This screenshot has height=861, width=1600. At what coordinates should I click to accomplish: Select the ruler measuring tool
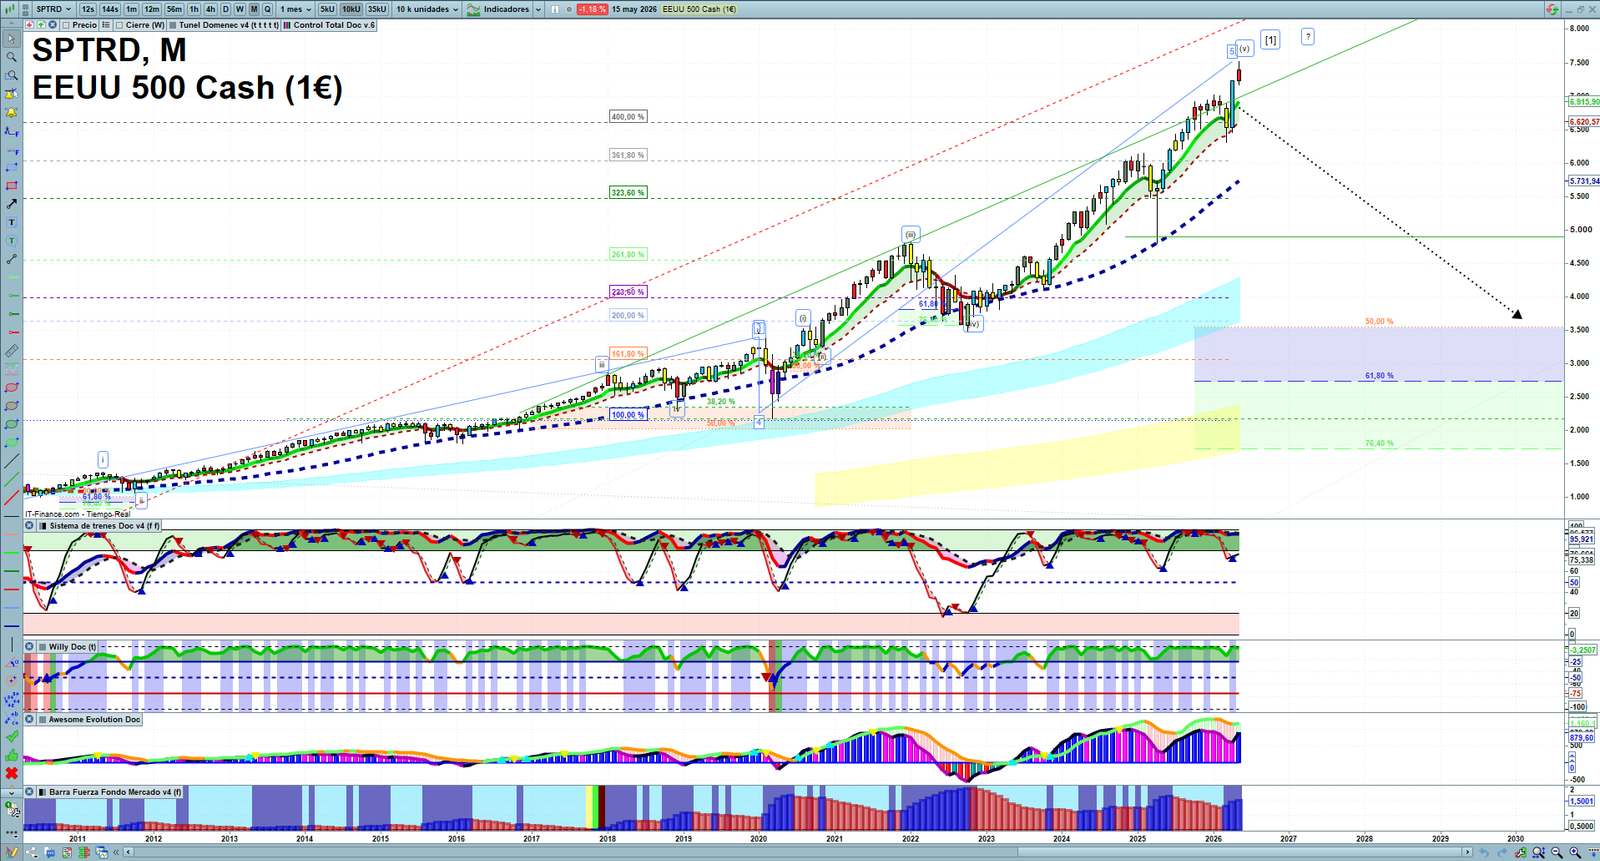(11, 351)
